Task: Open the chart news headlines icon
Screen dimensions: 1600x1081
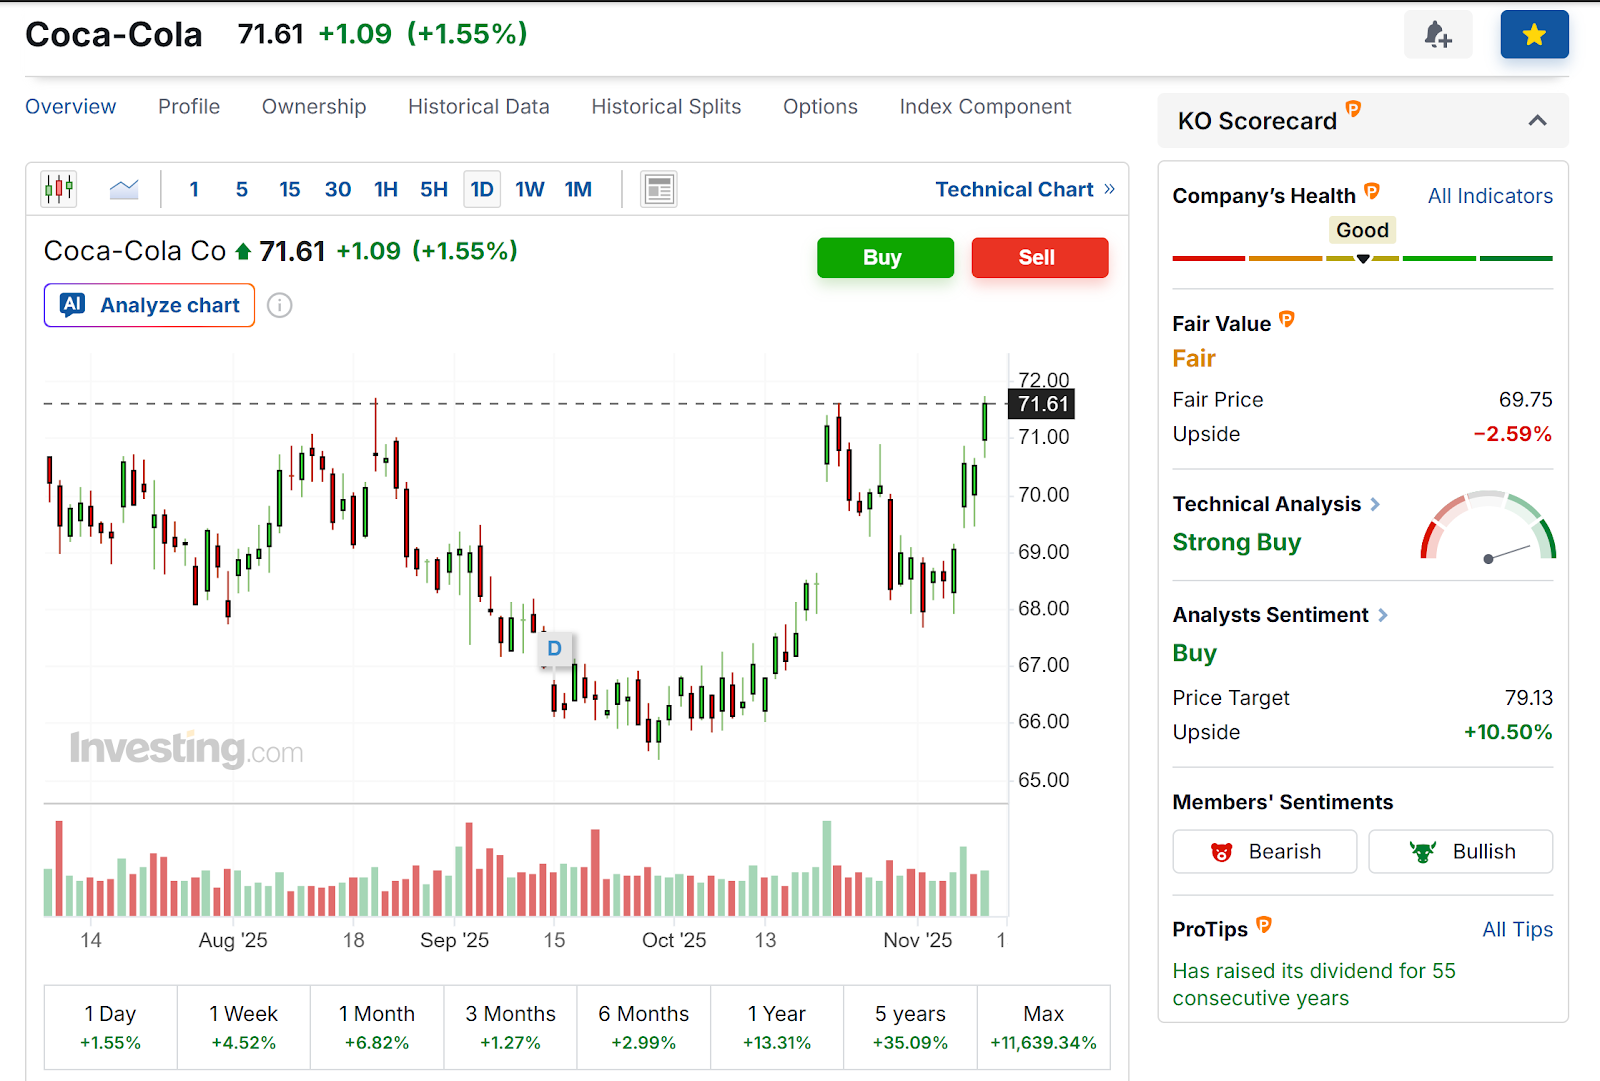Action: click(x=658, y=188)
